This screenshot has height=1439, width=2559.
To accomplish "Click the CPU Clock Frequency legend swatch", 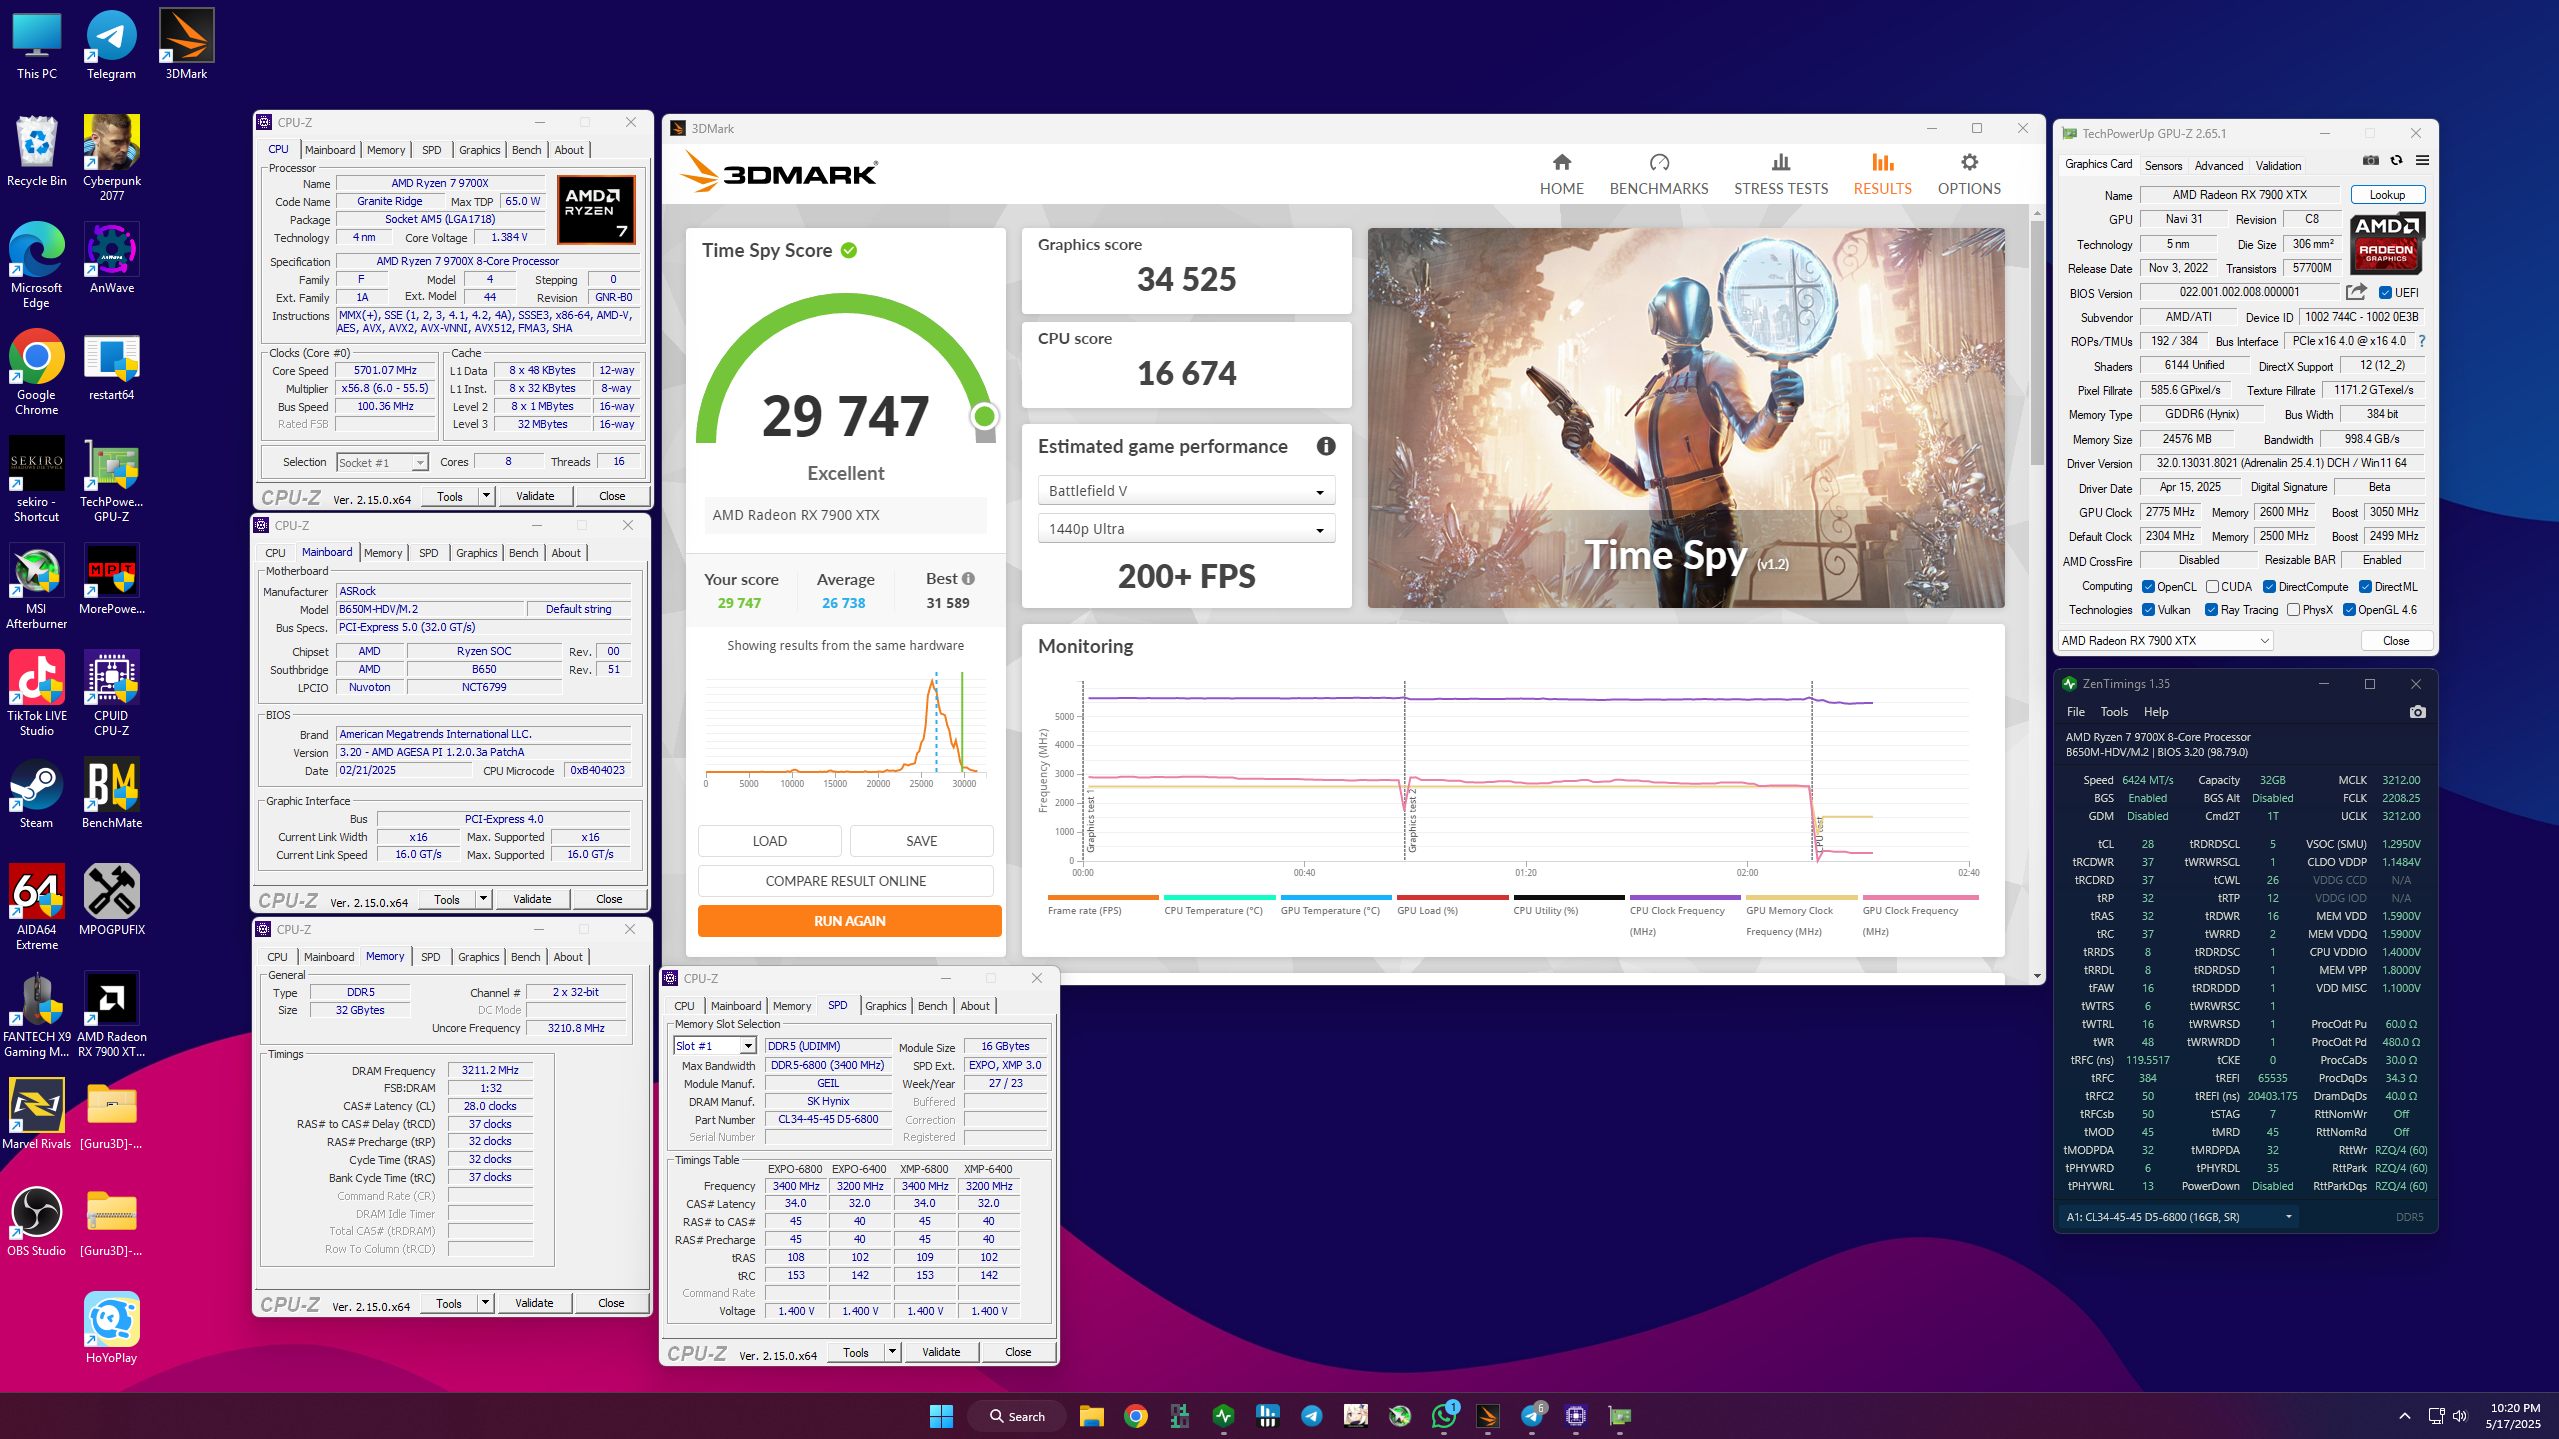I will coord(1685,897).
